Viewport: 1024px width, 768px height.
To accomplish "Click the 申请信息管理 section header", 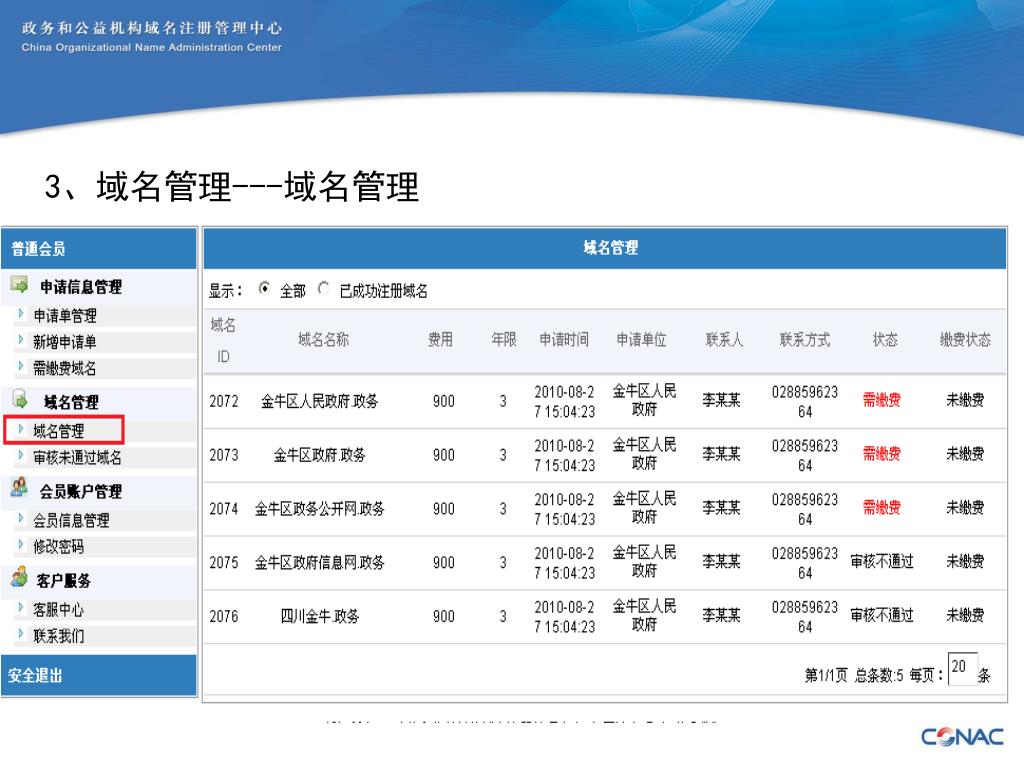I will (x=81, y=287).
